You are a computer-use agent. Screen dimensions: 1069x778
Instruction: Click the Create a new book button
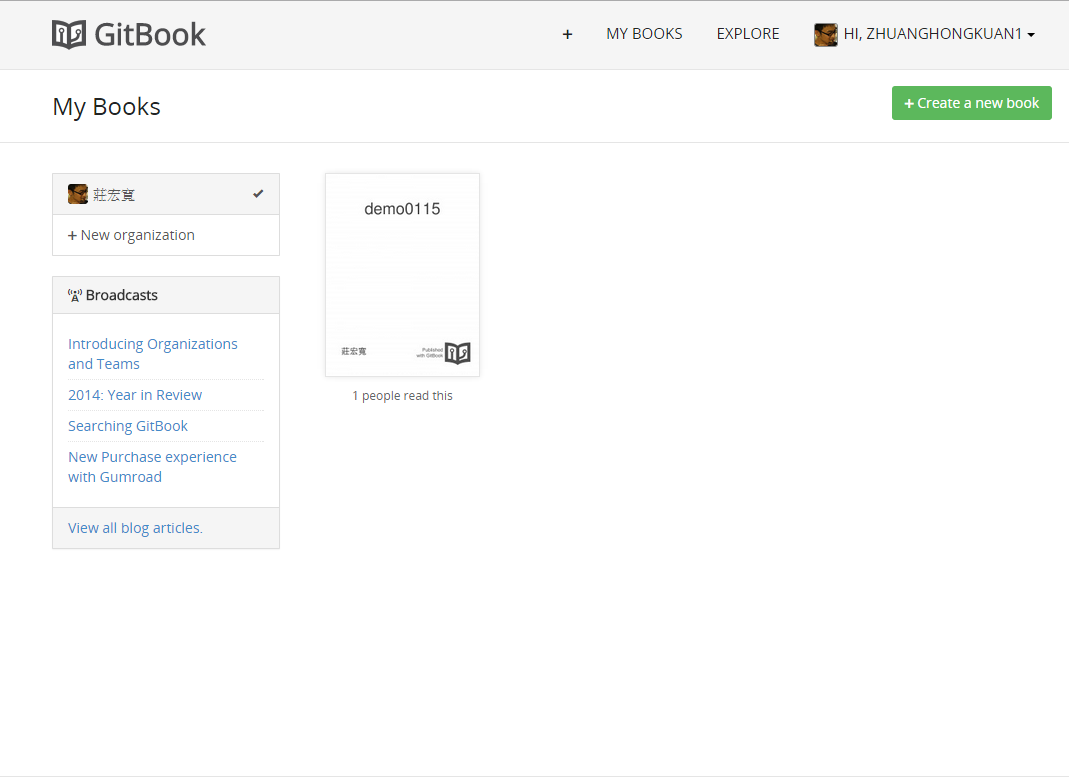point(972,103)
